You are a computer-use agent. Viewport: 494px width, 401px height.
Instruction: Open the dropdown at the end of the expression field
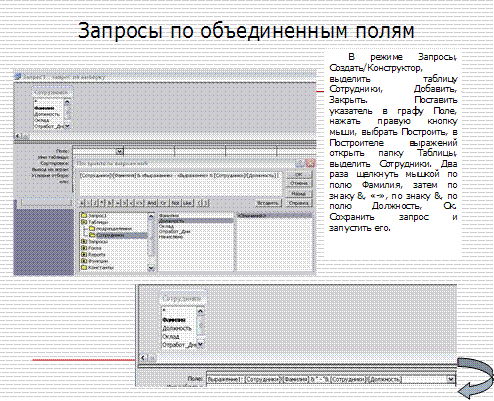click(x=451, y=379)
